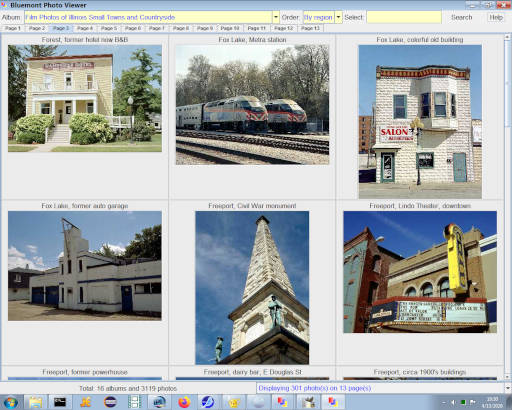Switch to the Page 13 tab
The width and height of the screenshot is (512, 410).
pyautogui.click(x=310, y=28)
